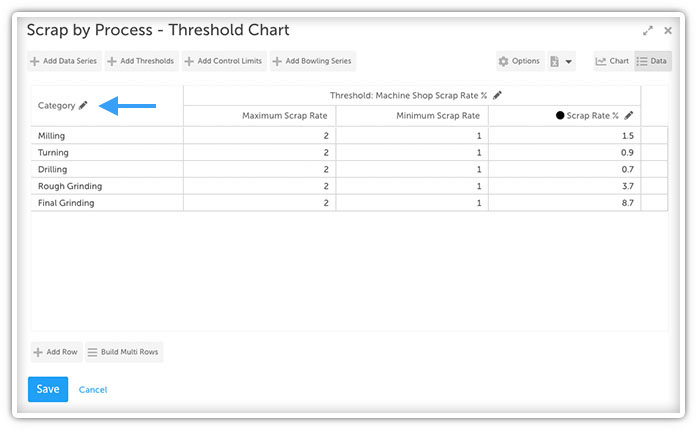Click Add Data Series button
697x430 pixels.
[x=64, y=61]
